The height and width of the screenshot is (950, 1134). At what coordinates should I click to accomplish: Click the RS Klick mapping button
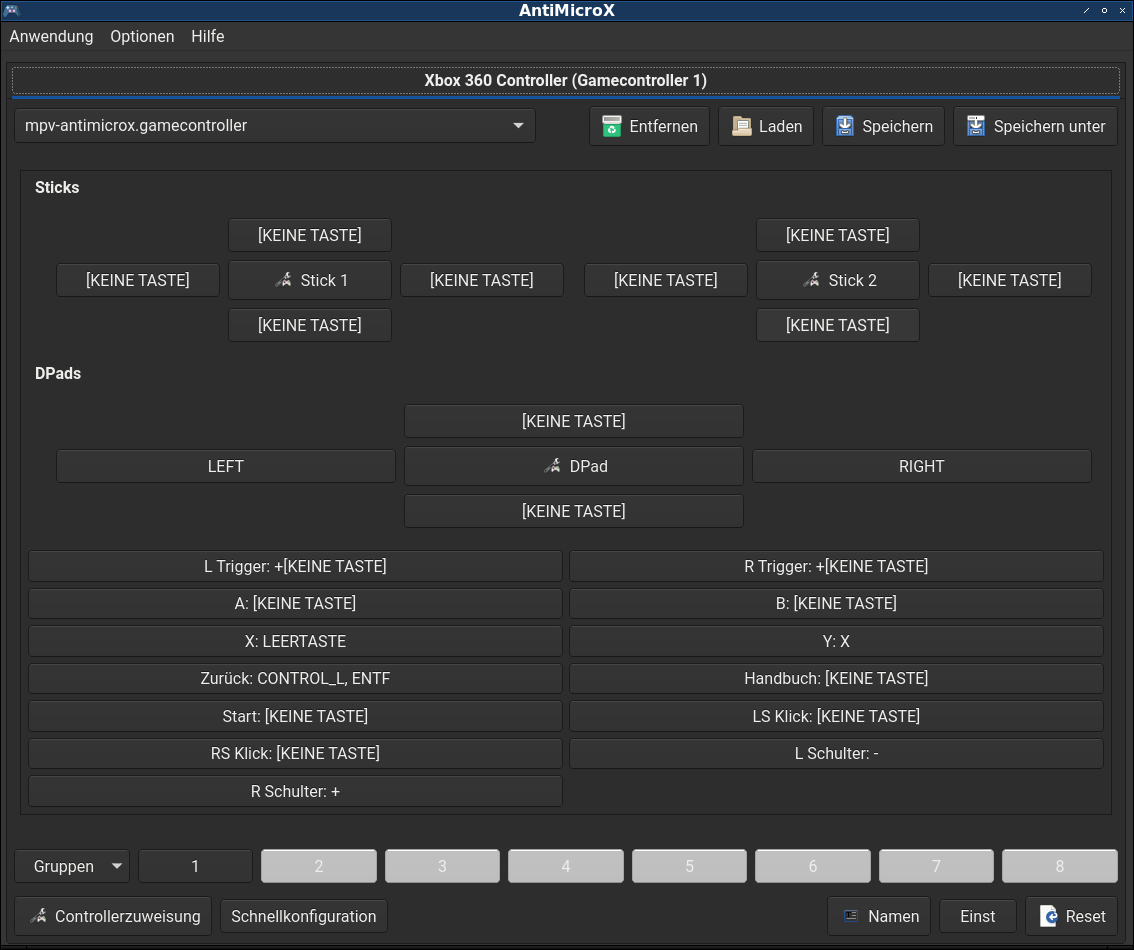295,753
